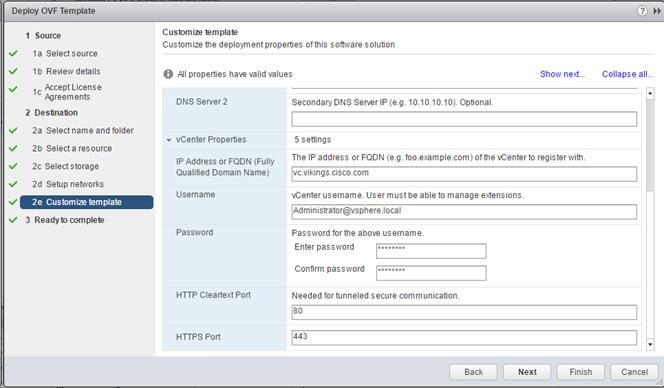
Task: Click the help question mark icon
Action: [642, 11]
